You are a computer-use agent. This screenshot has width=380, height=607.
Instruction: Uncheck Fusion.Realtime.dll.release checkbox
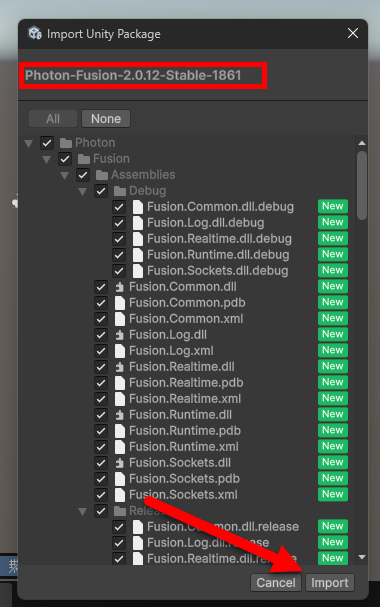[119, 559]
